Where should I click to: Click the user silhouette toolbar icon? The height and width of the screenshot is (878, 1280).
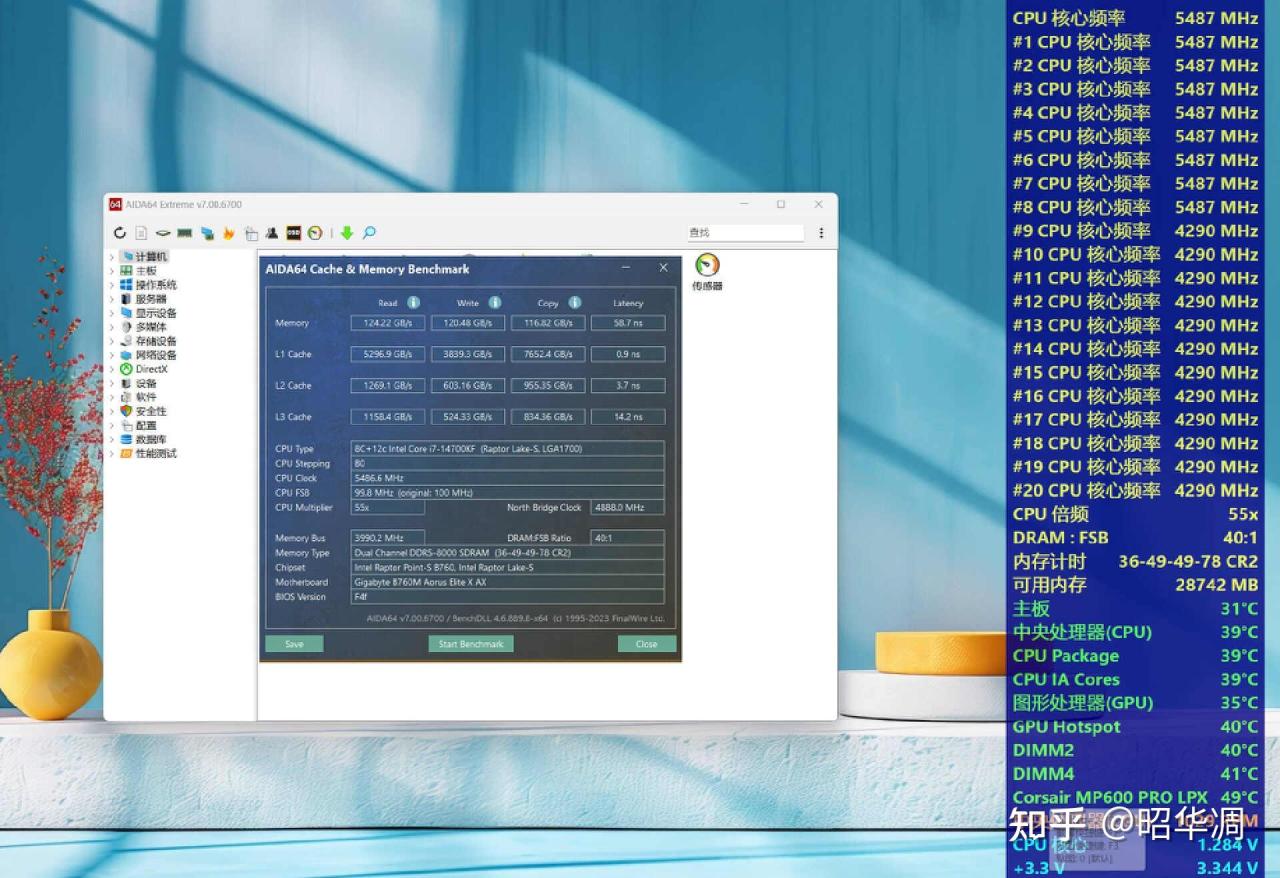click(272, 233)
